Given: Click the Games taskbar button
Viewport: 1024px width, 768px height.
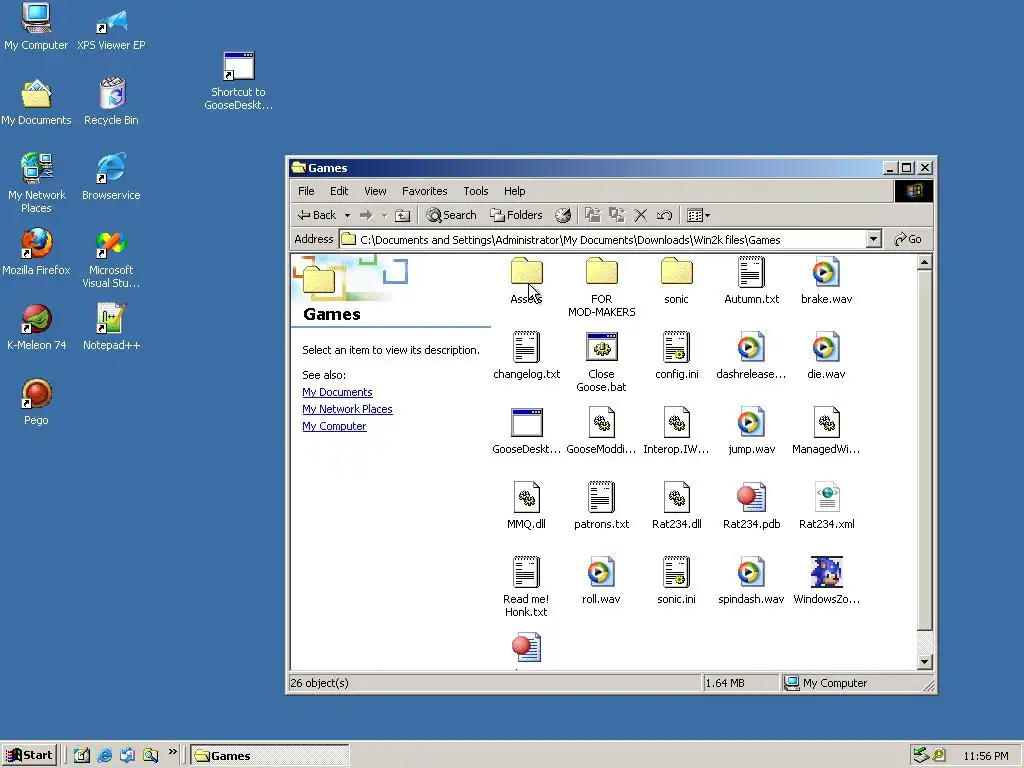Looking at the screenshot, I should click(x=270, y=756).
